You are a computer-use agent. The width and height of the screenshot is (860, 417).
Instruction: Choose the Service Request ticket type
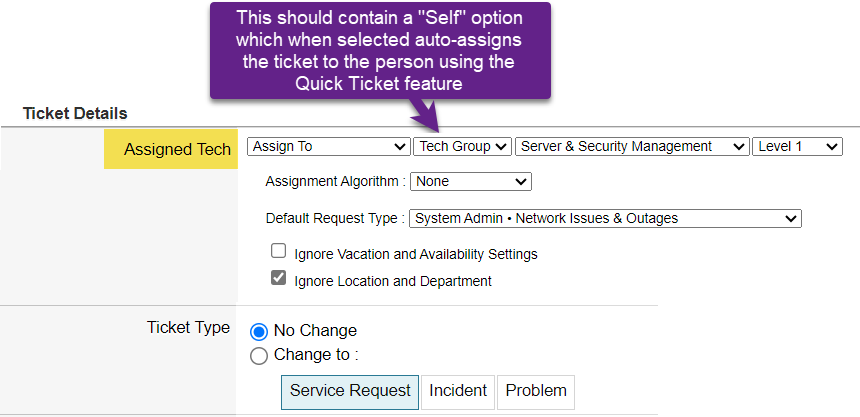point(350,390)
